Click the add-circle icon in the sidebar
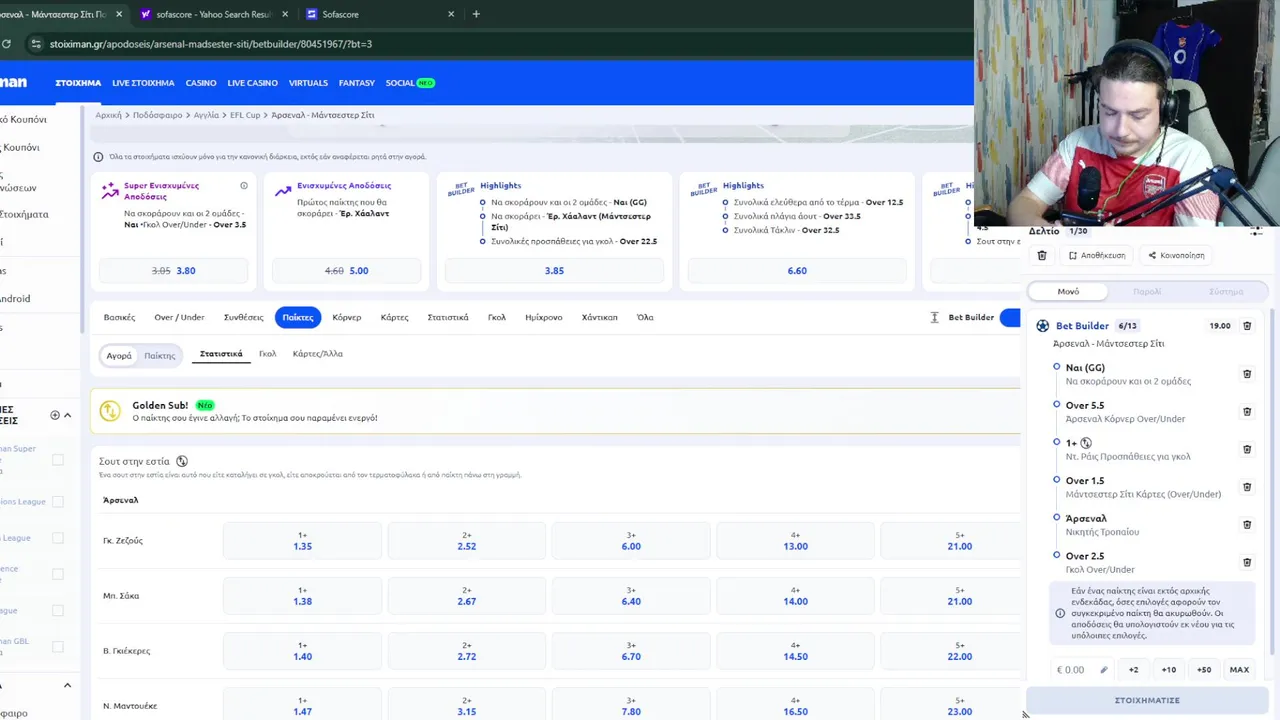 tap(55, 415)
